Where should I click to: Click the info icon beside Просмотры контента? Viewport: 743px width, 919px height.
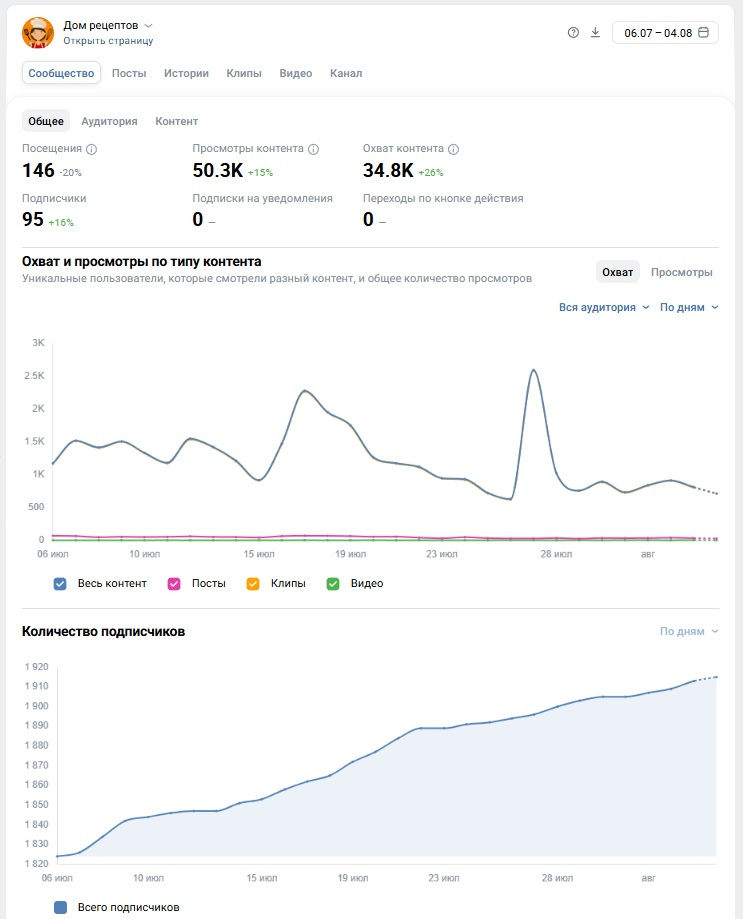click(x=313, y=149)
